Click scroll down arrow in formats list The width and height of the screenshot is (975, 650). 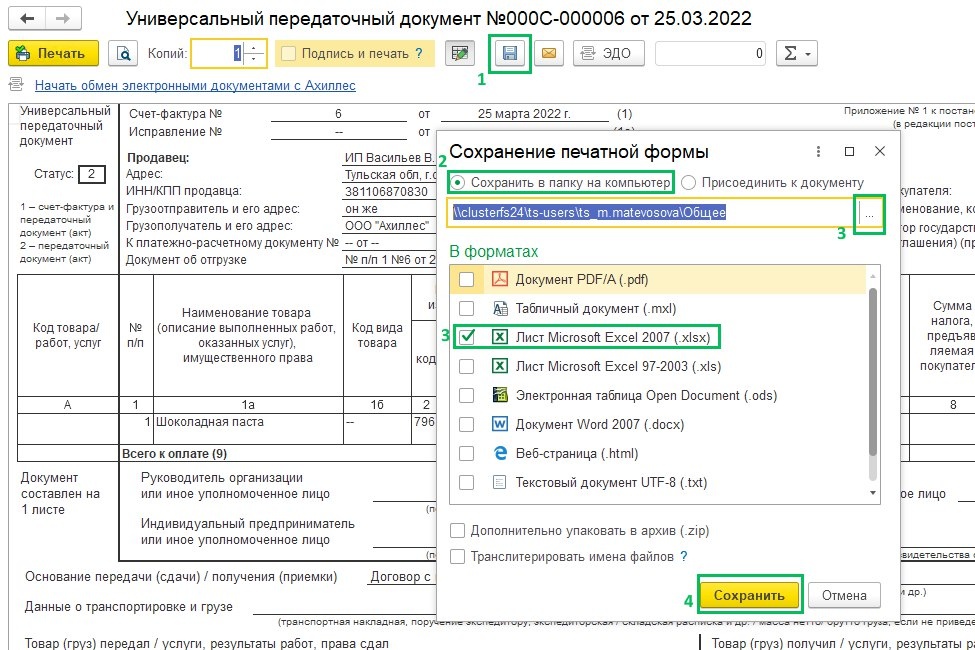coord(872,493)
